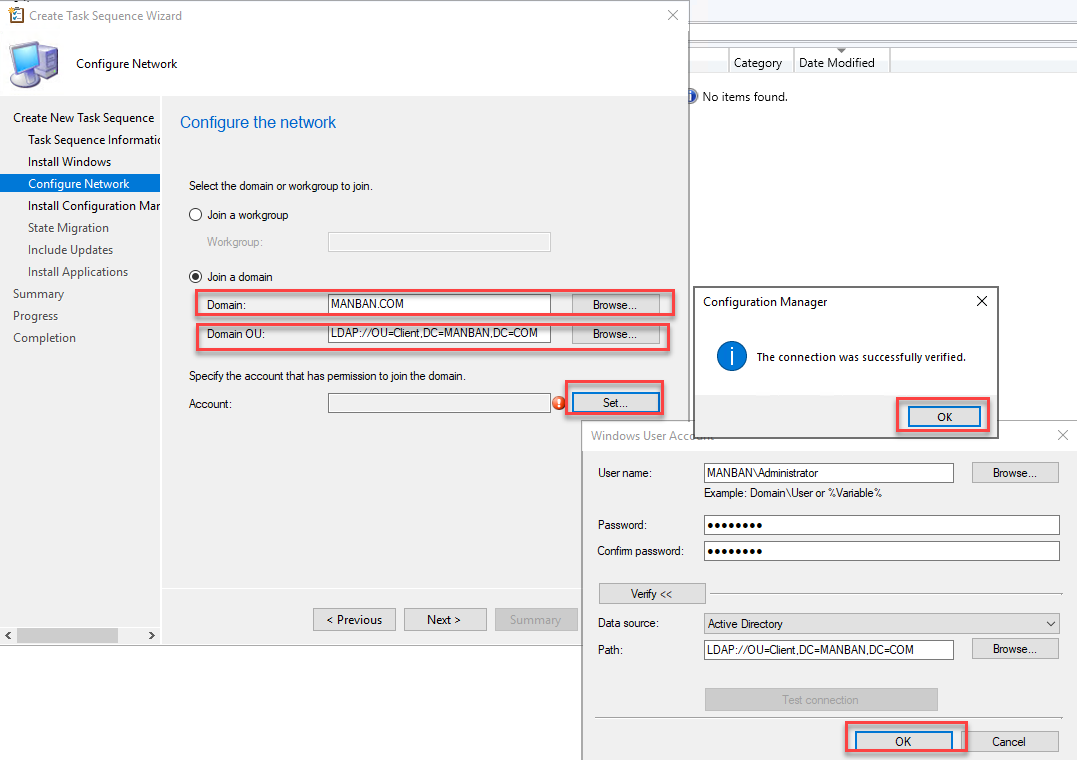Select the "Join a workgroup" radio button
The height and width of the screenshot is (760, 1077).
[195, 214]
